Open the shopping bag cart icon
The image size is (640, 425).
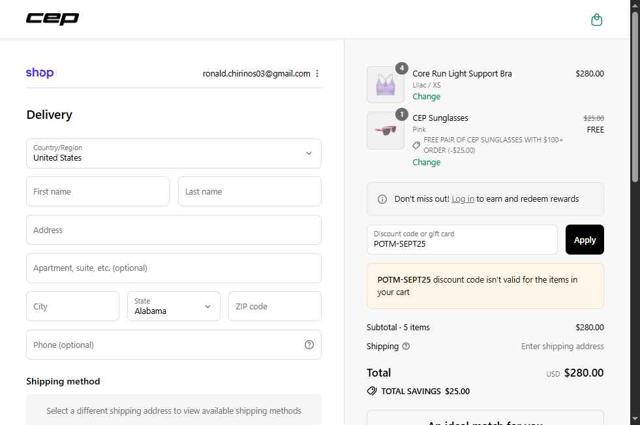click(596, 20)
